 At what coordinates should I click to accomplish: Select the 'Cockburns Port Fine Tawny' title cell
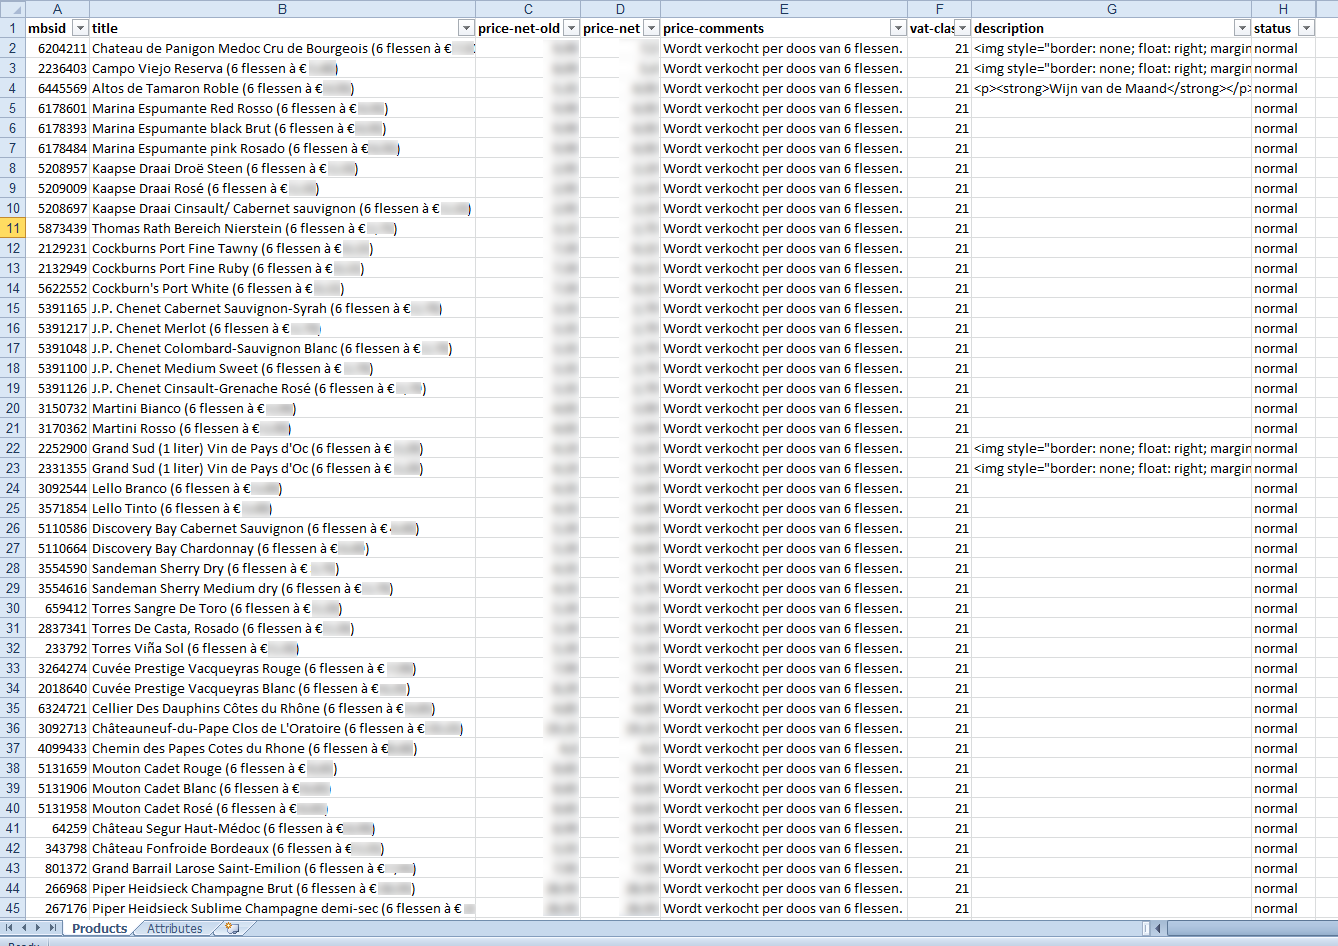pyautogui.click(x=282, y=248)
